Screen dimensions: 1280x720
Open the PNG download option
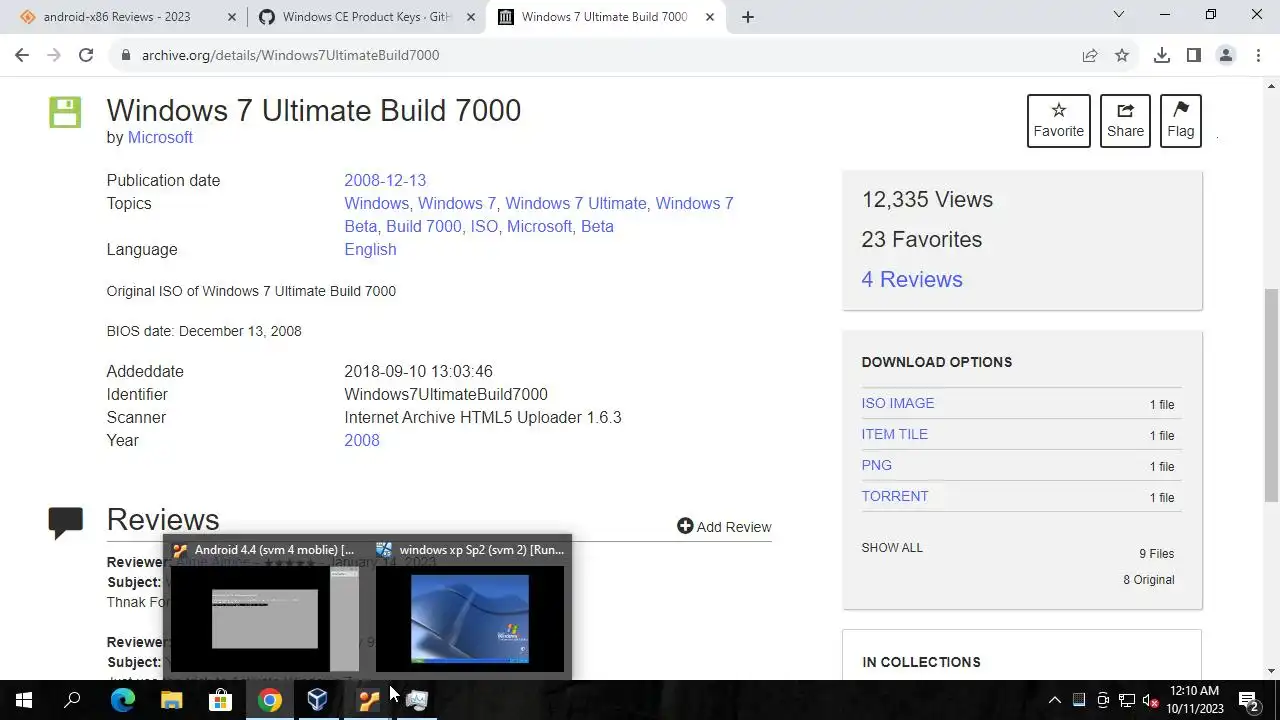pyautogui.click(x=876, y=465)
